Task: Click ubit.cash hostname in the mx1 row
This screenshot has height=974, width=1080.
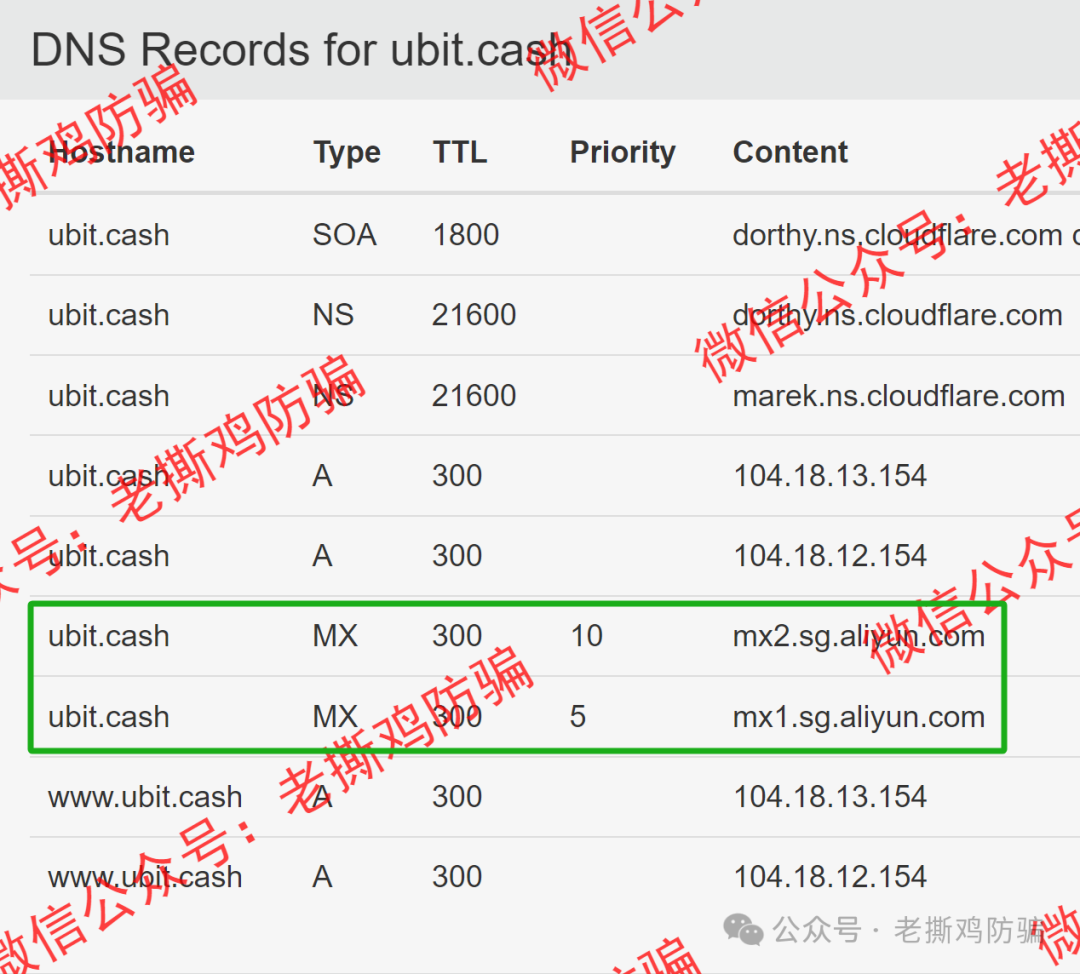Action: (109, 718)
